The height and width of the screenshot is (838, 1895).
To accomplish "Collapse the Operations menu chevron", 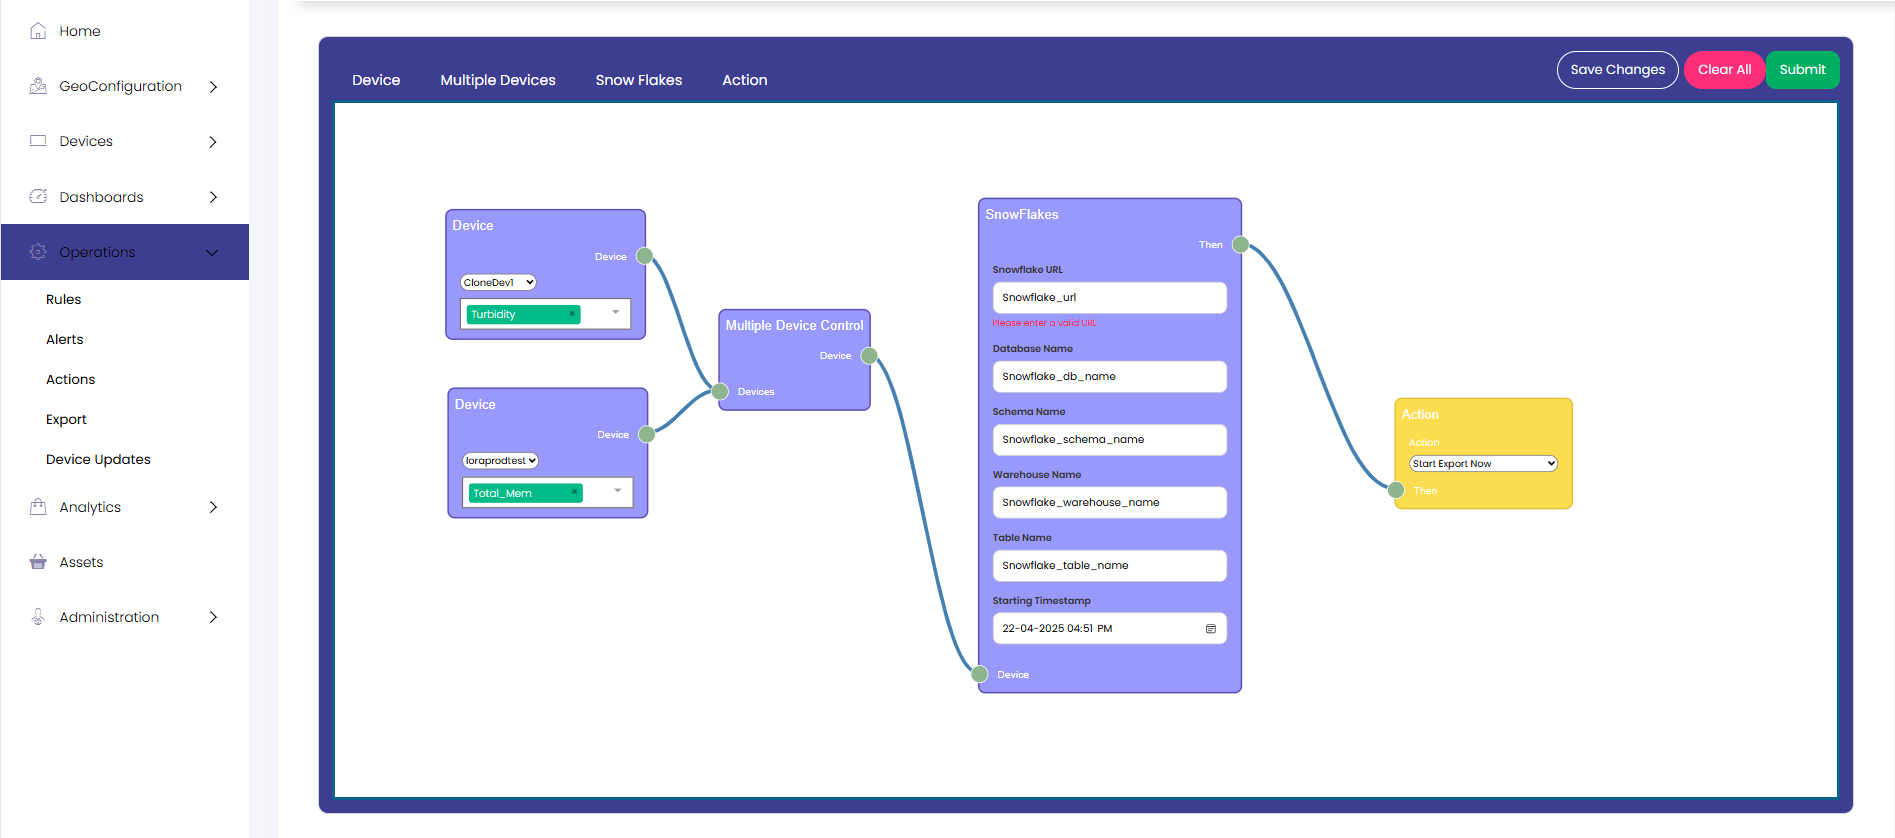I will (212, 252).
